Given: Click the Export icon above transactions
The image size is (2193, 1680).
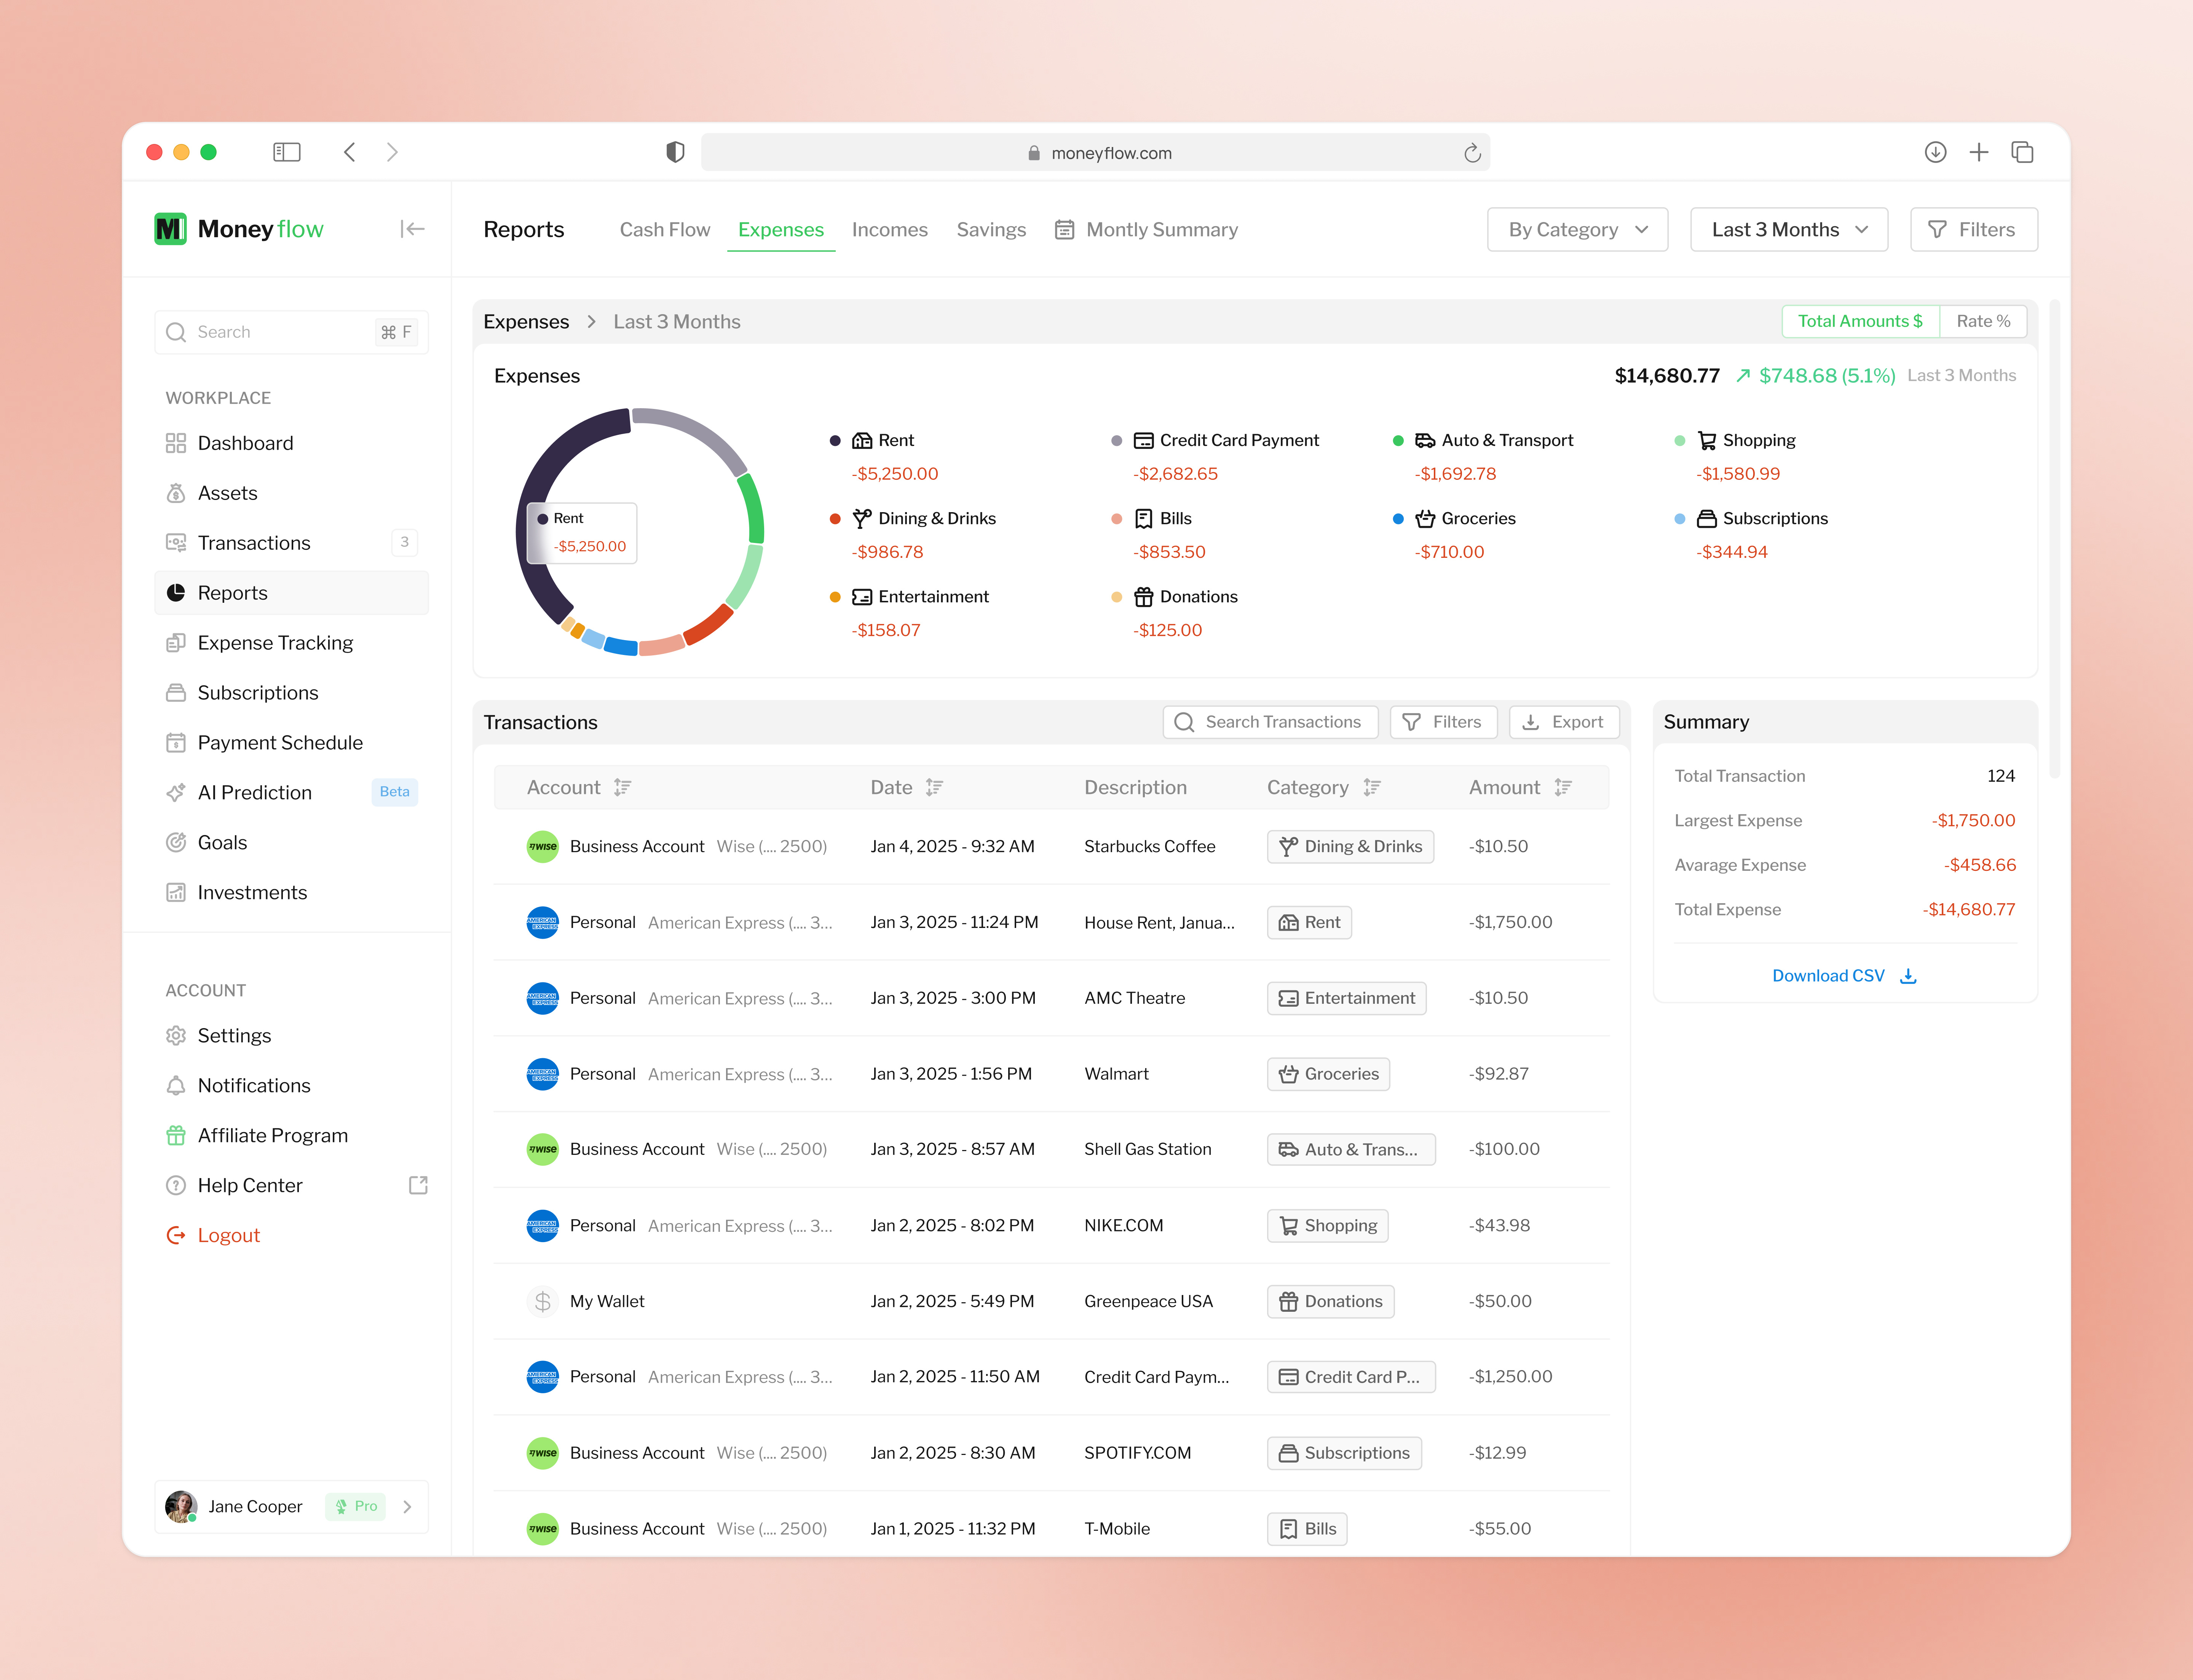Looking at the screenshot, I should coord(1532,721).
